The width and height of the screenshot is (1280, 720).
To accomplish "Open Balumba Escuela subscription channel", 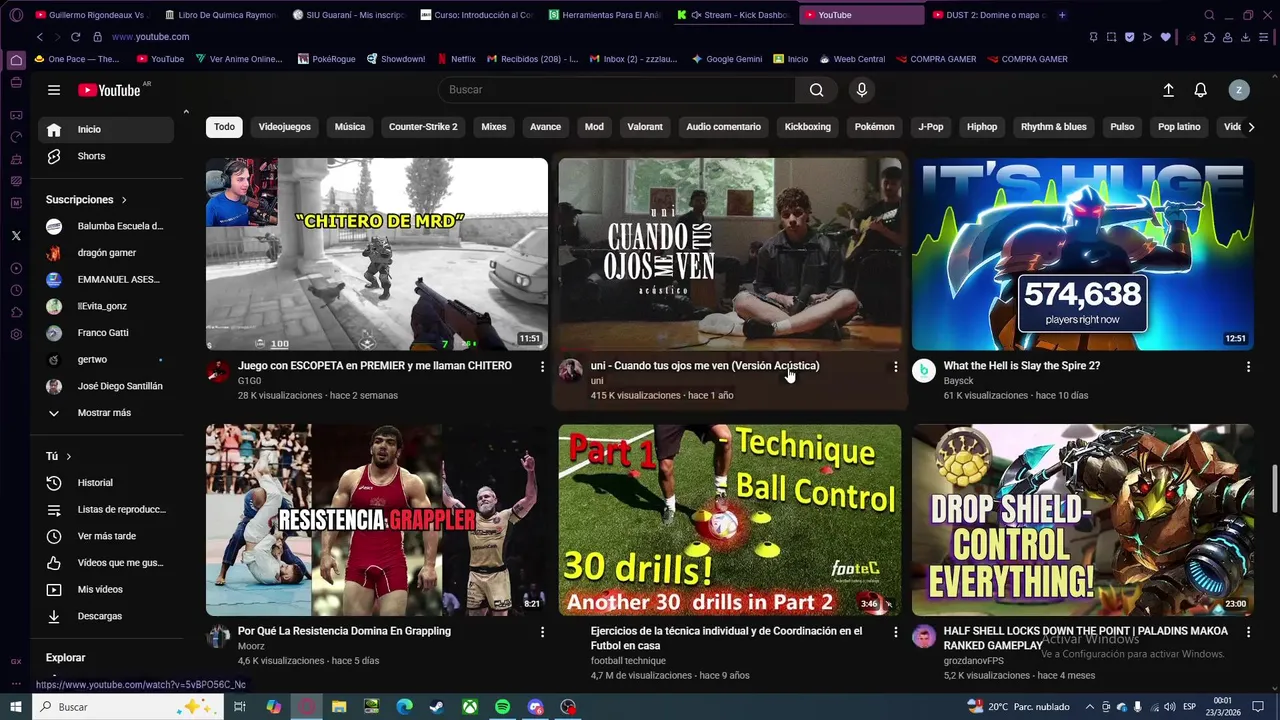I will coord(106,227).
